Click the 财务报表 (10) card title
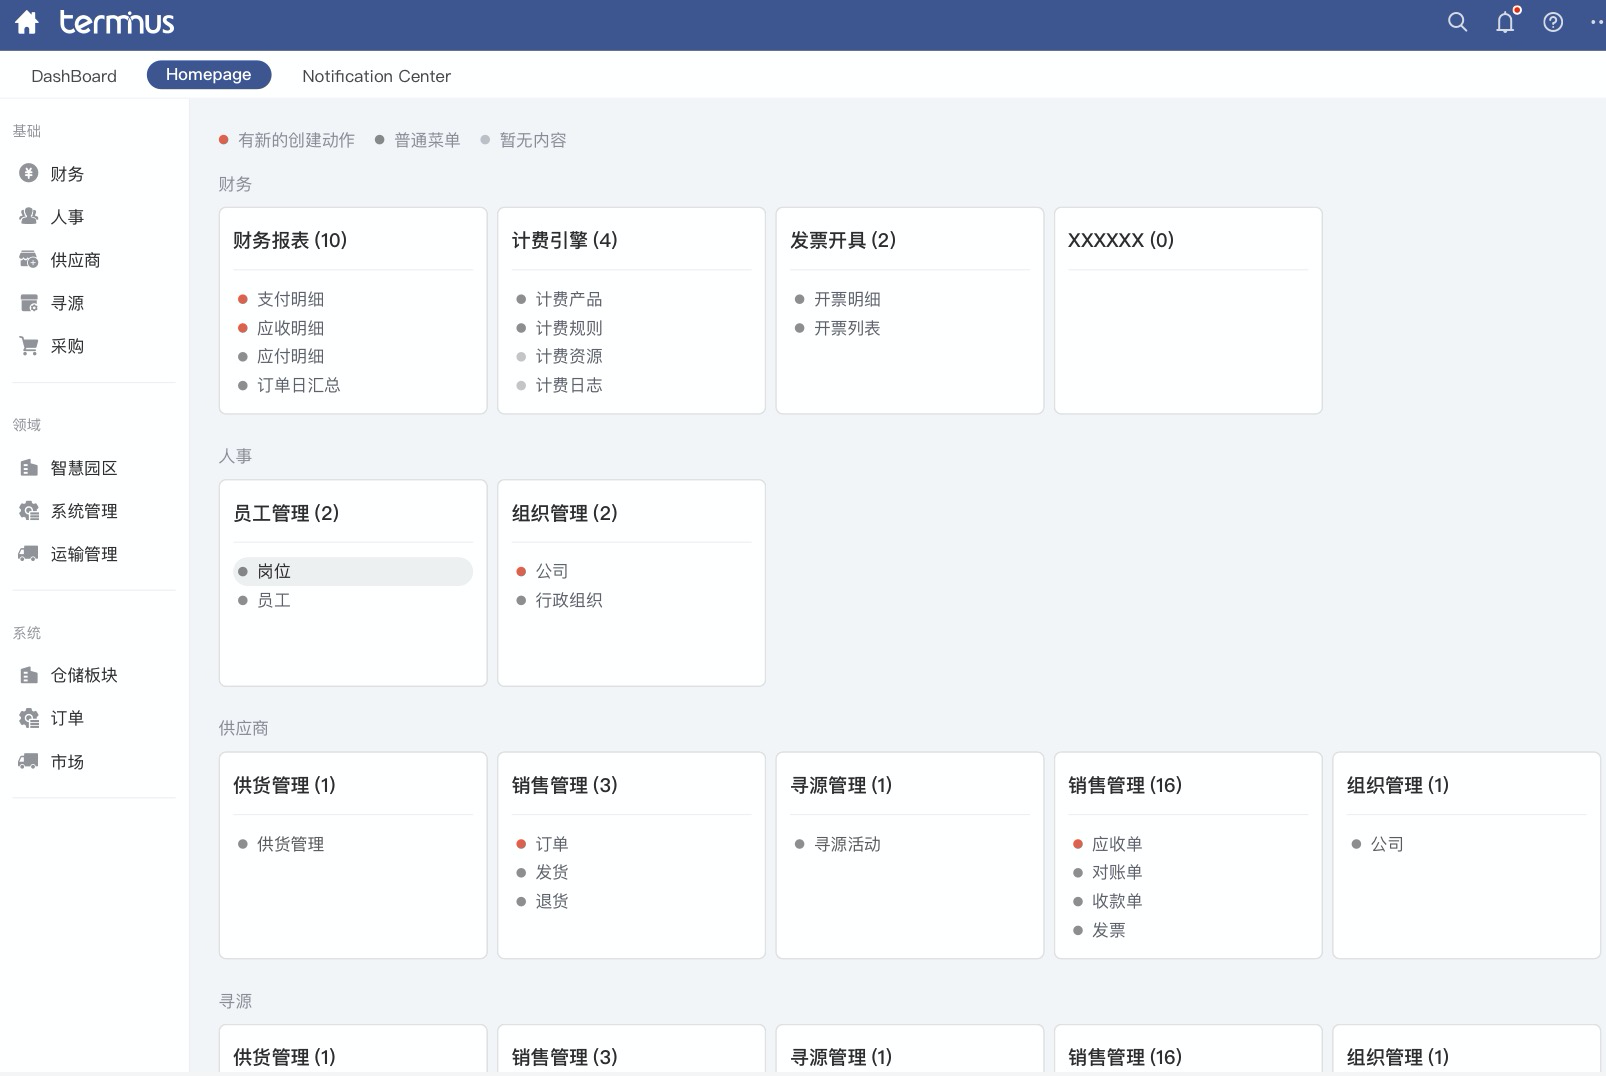The width and height of the screenshot is (1606, 1076). [x=290, y=240]
